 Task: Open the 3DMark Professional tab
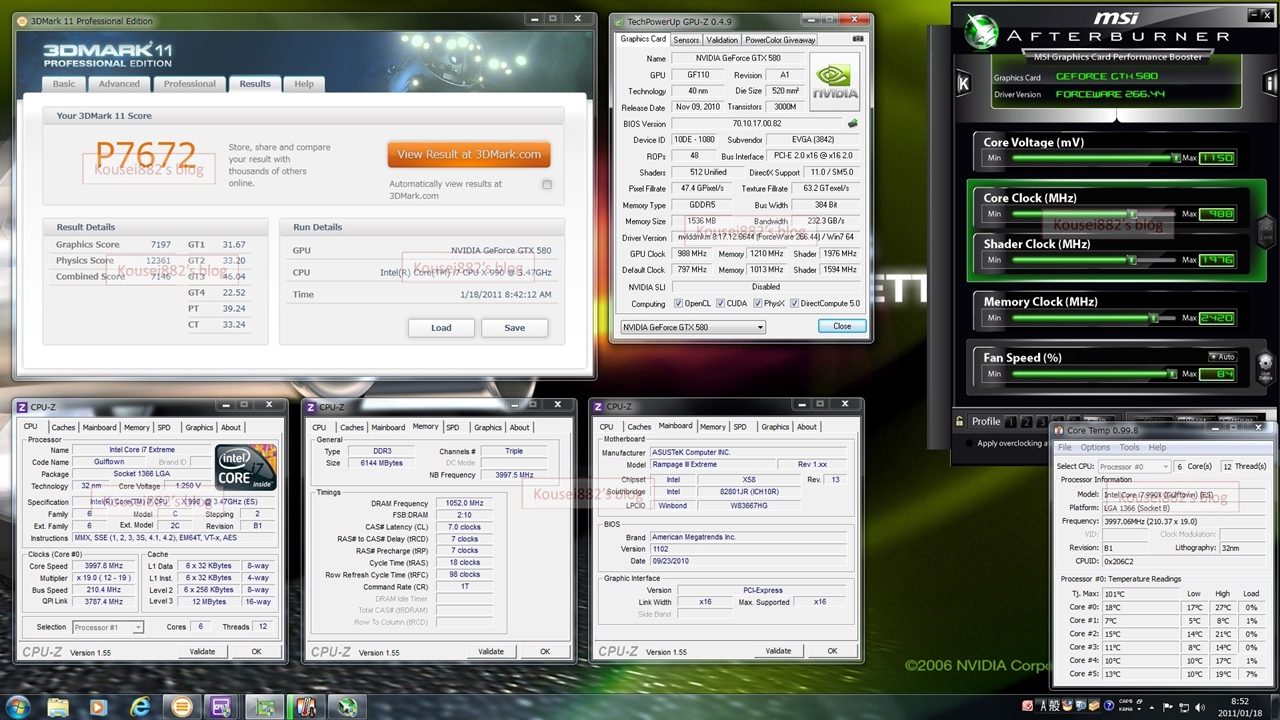click(189, 84)
